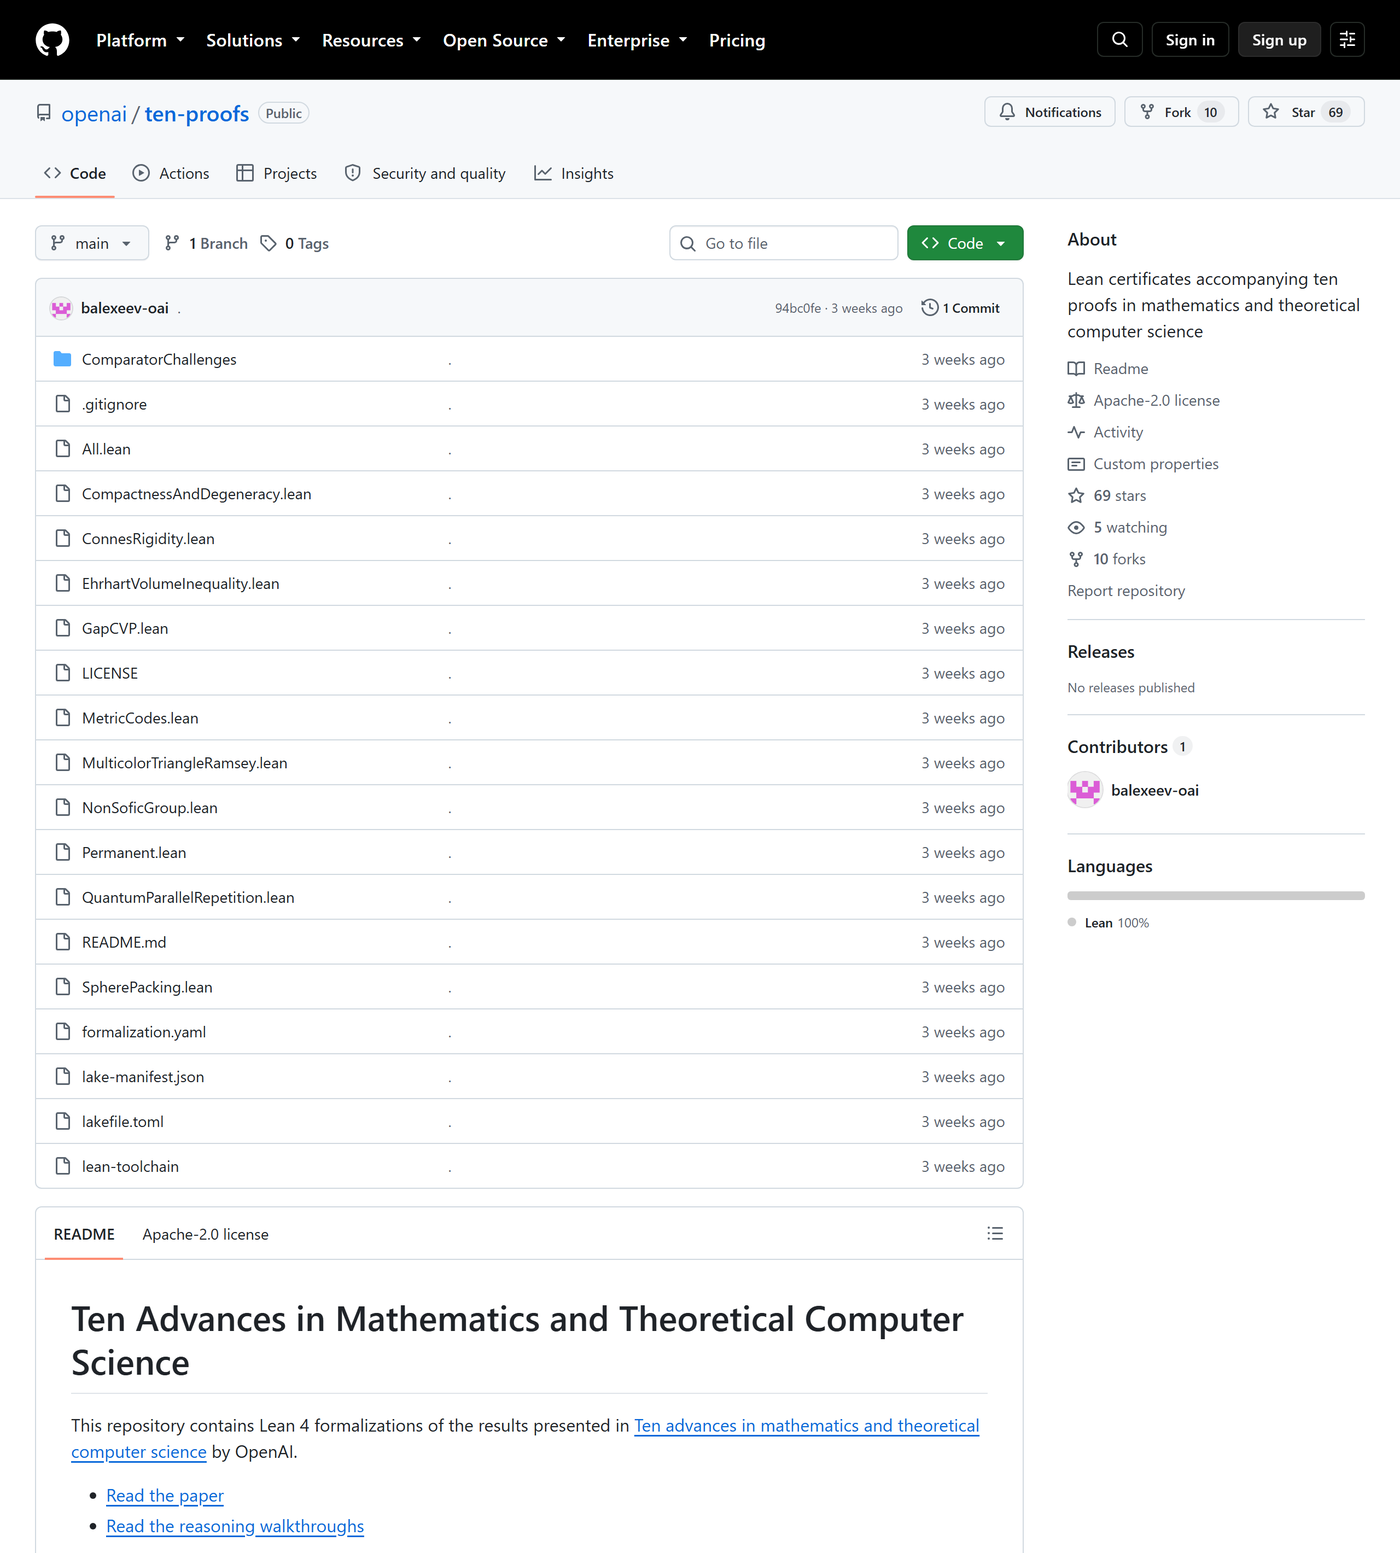Open the openai organization link
This screenshot has width=1400, height=1553.
pyautogui.click(x=94, y=114)
